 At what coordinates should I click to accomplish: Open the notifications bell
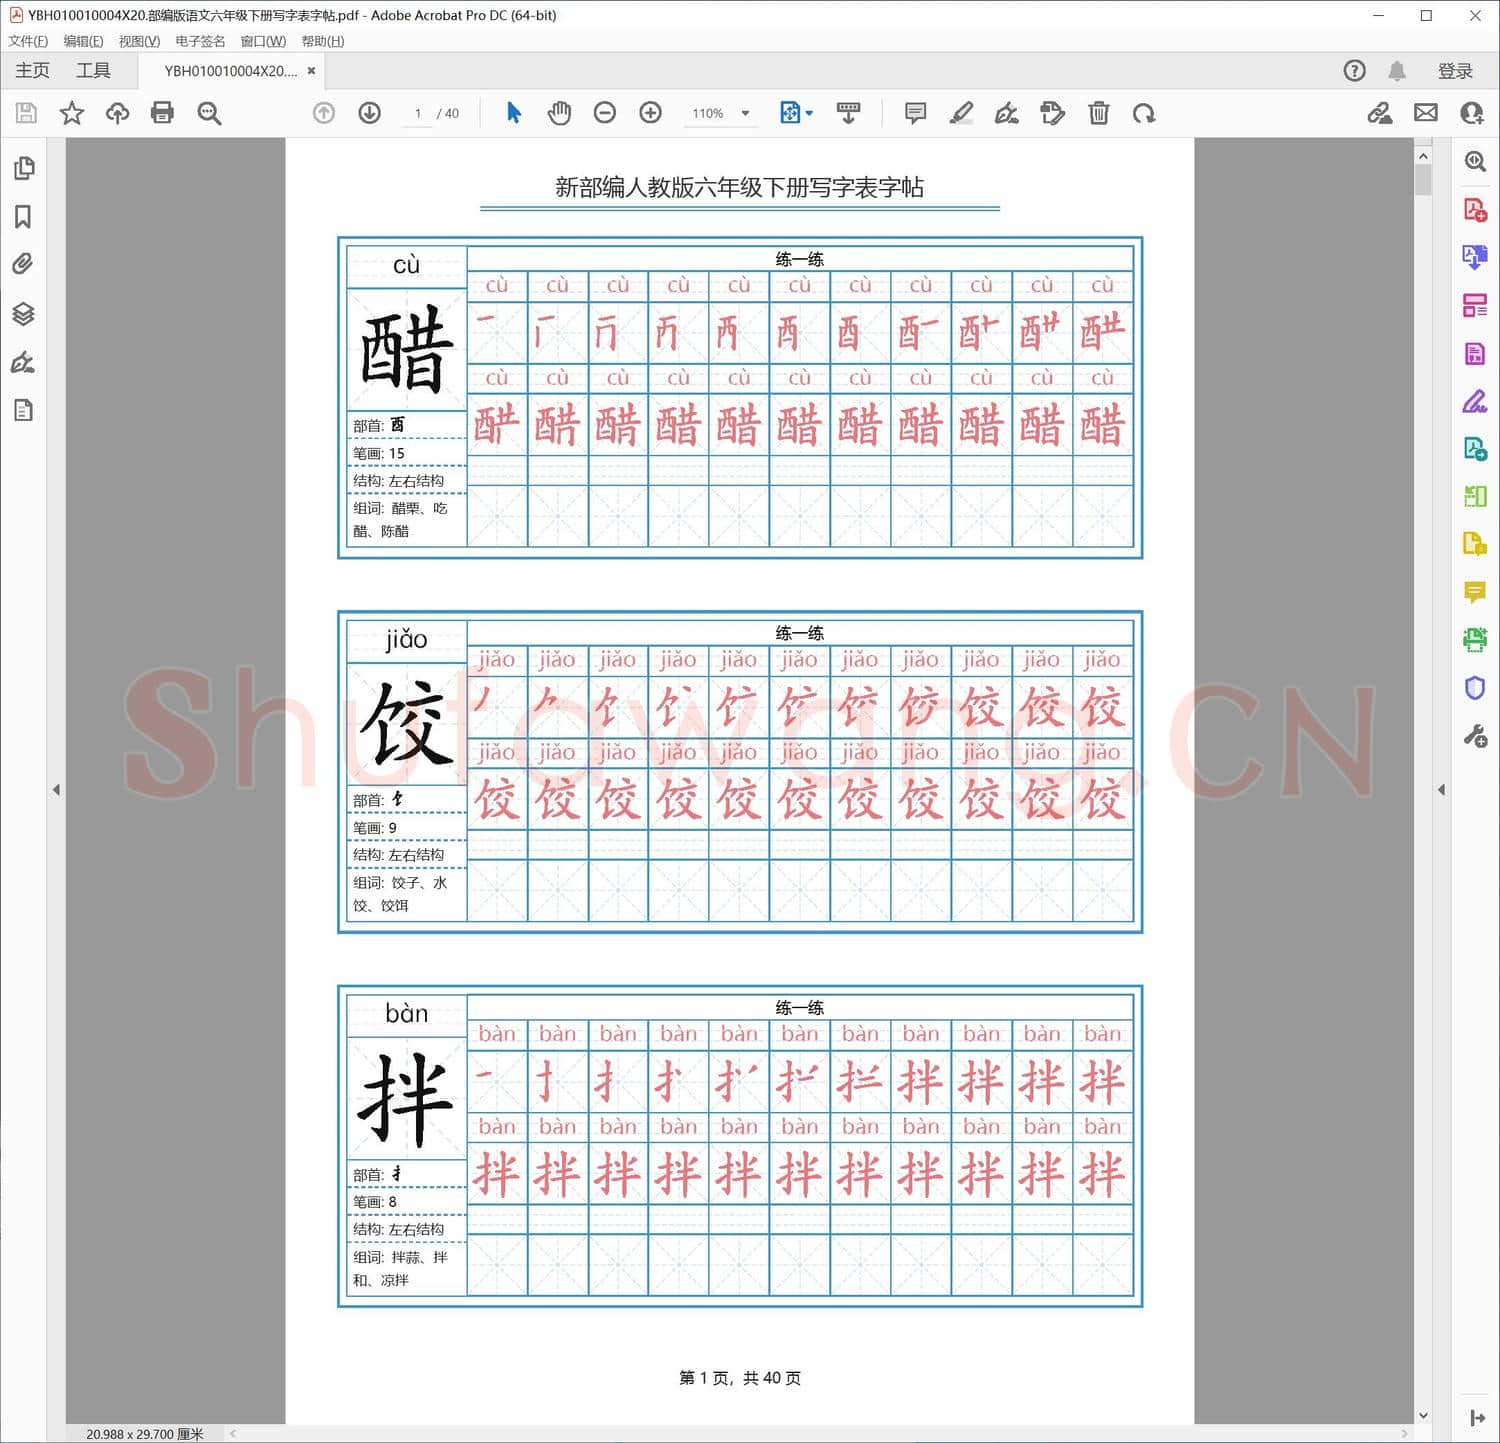(1397, 70)
